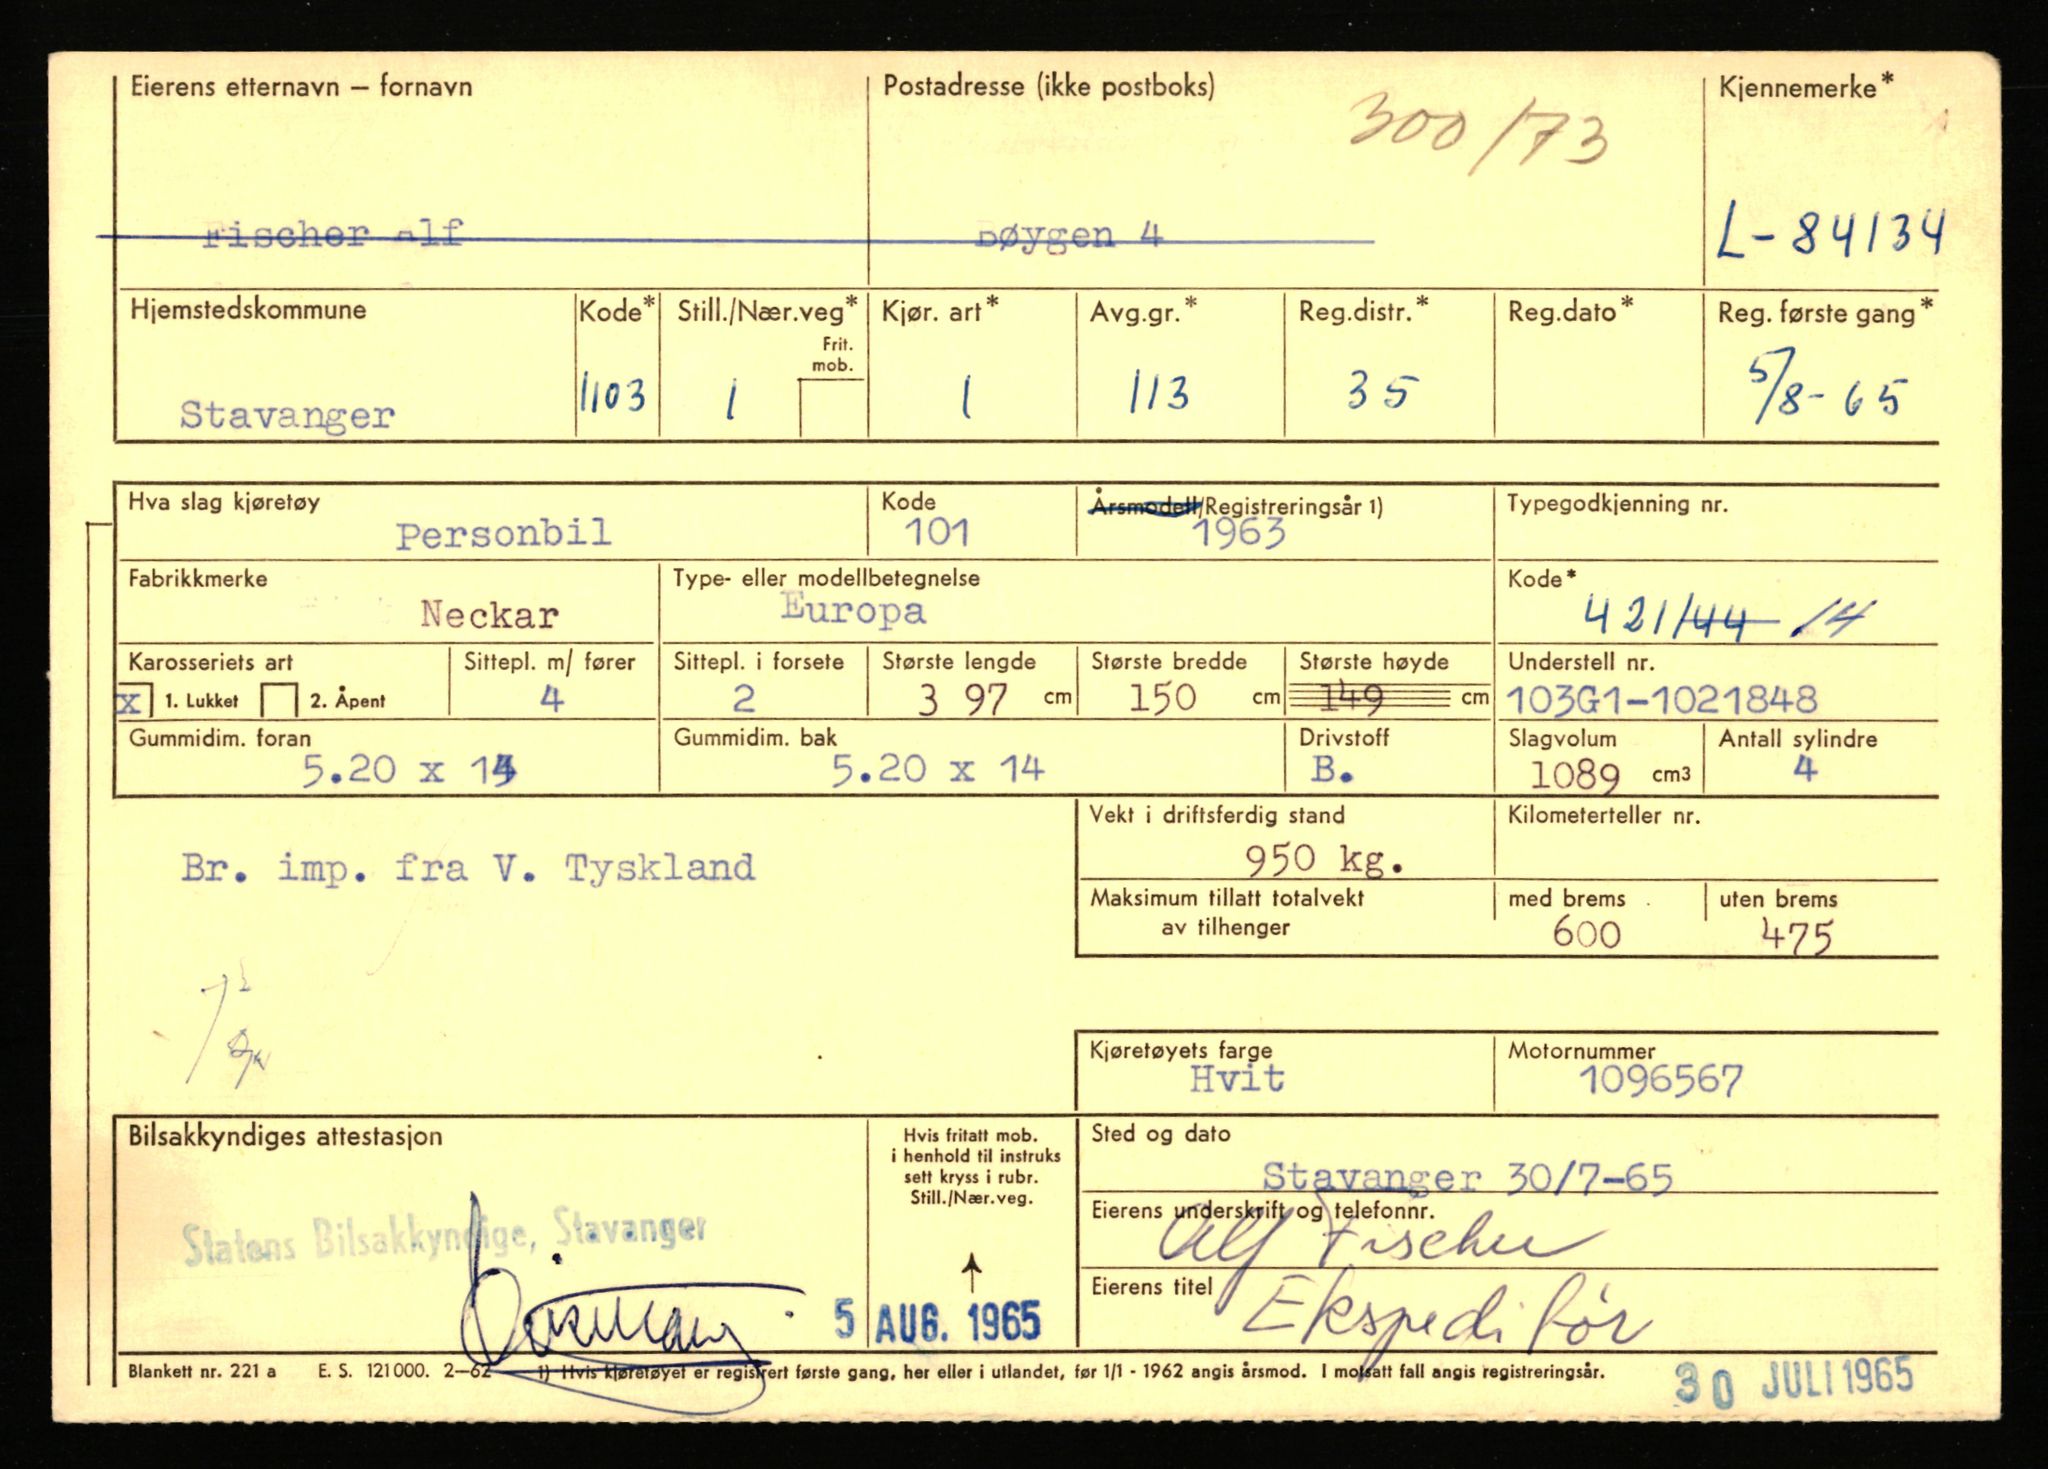Check the 'Frit. mob.' box
The image size is (2048, 1469).
pos(833,409)
